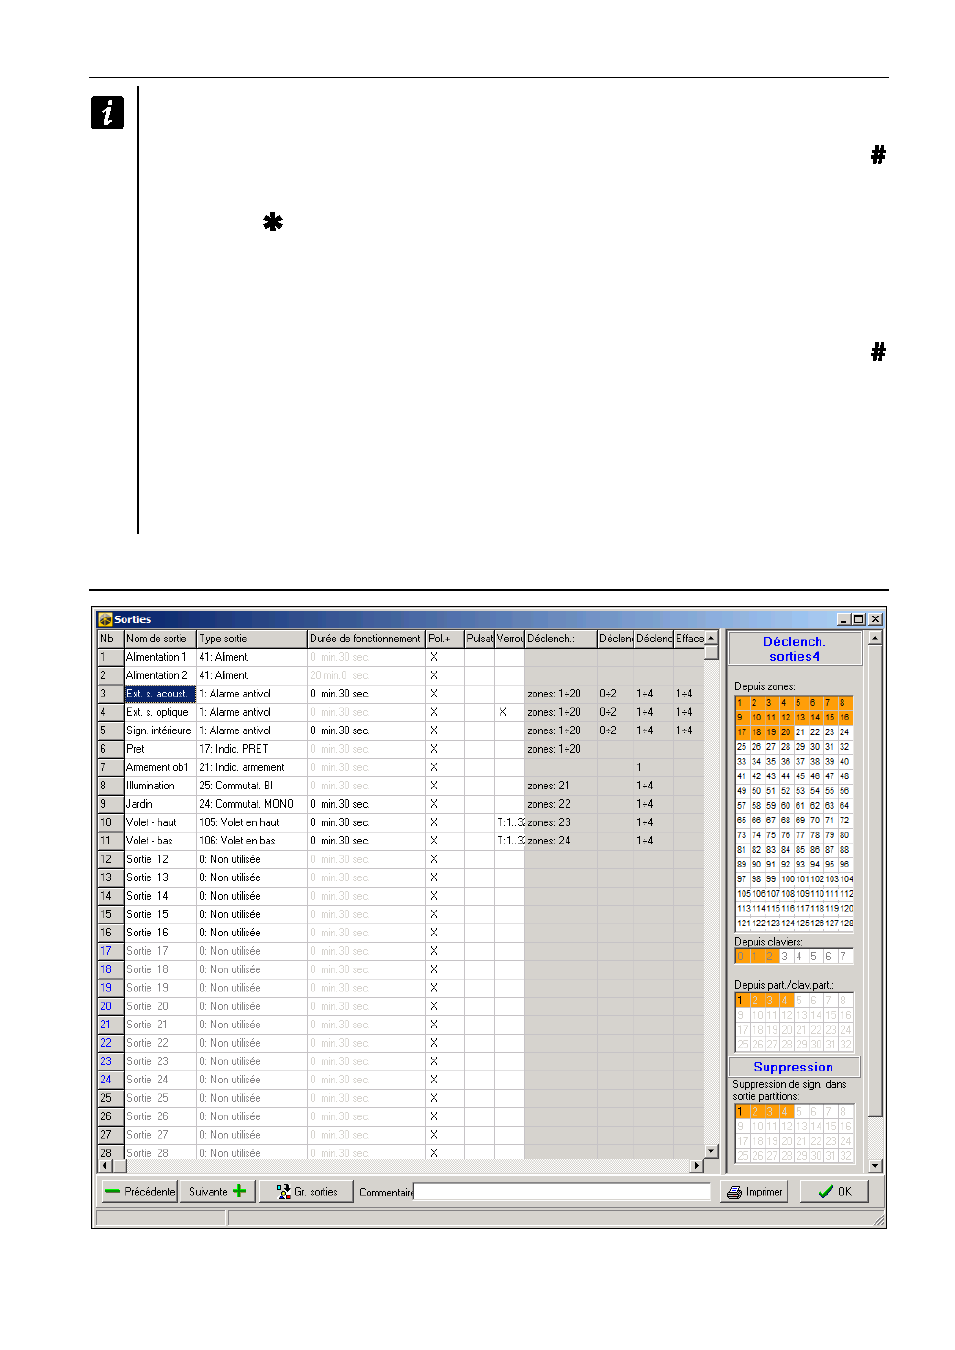
Task: Toggle partition 1 in Suppression de sign grid
Action: 741,1112
